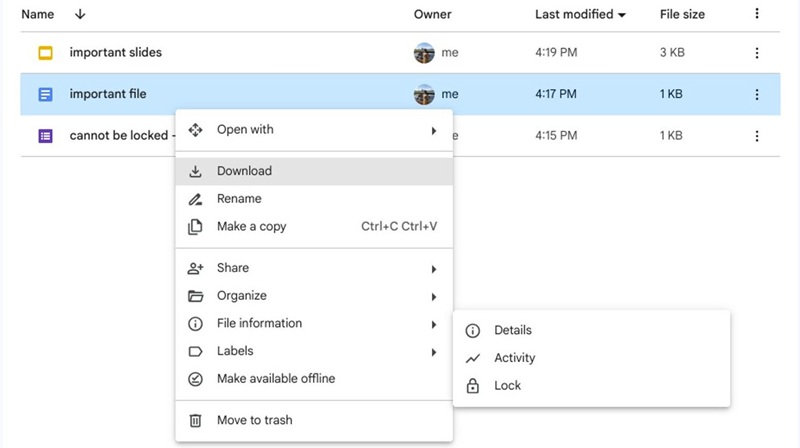
Task: Click the Details info icon in submenu
Action: (x=472, y=331)
